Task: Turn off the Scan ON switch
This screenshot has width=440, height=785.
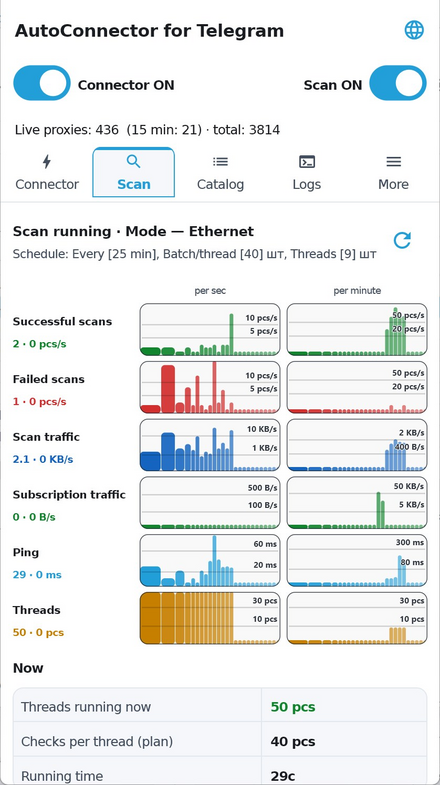Action: pos(398,83)
